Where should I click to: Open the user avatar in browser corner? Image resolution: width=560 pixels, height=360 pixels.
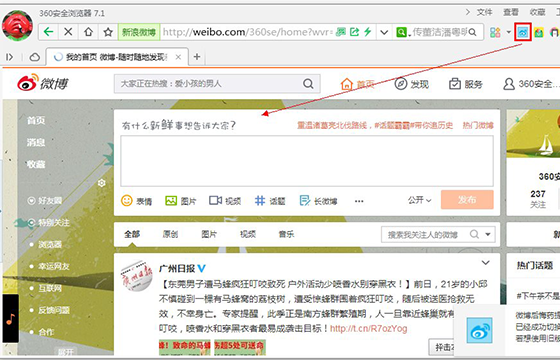click(17, 26)
